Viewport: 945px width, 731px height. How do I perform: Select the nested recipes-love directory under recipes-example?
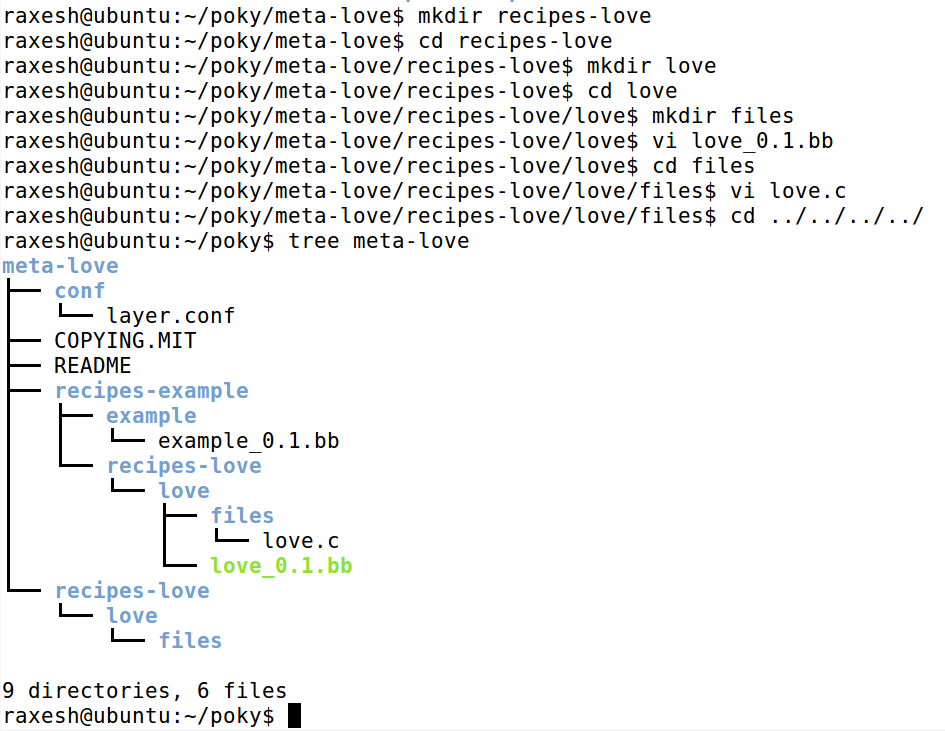pos(184,465)
